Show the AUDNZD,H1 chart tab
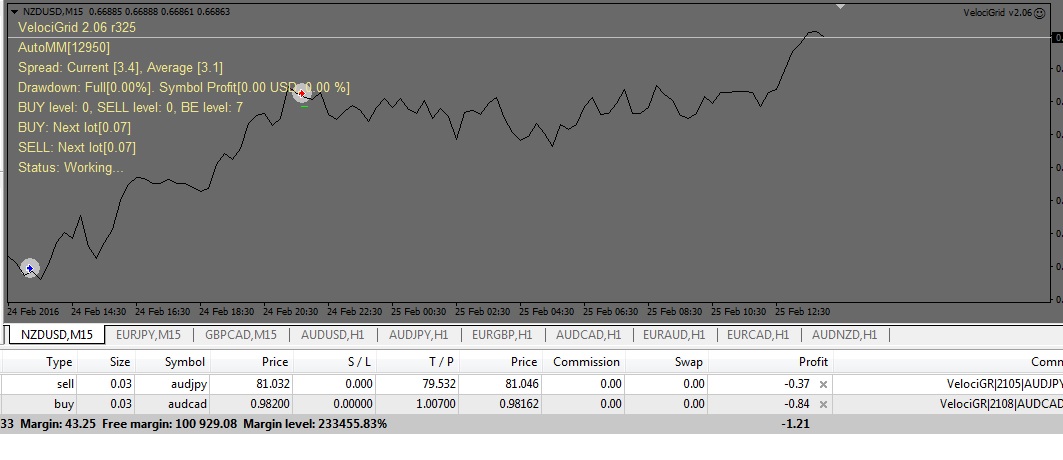Viewport: 1063px width, 460px height. tap(844, 335)
